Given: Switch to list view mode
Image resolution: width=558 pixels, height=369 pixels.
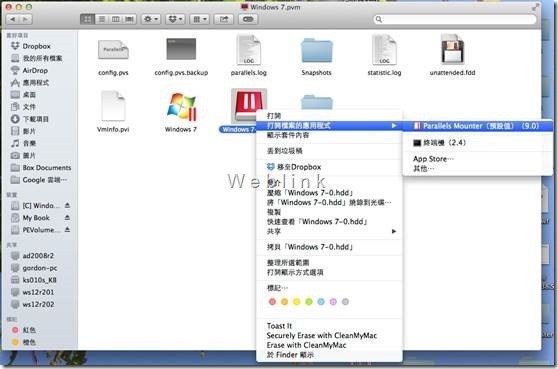Looking at the screenshot, I should tap(102, 19).
